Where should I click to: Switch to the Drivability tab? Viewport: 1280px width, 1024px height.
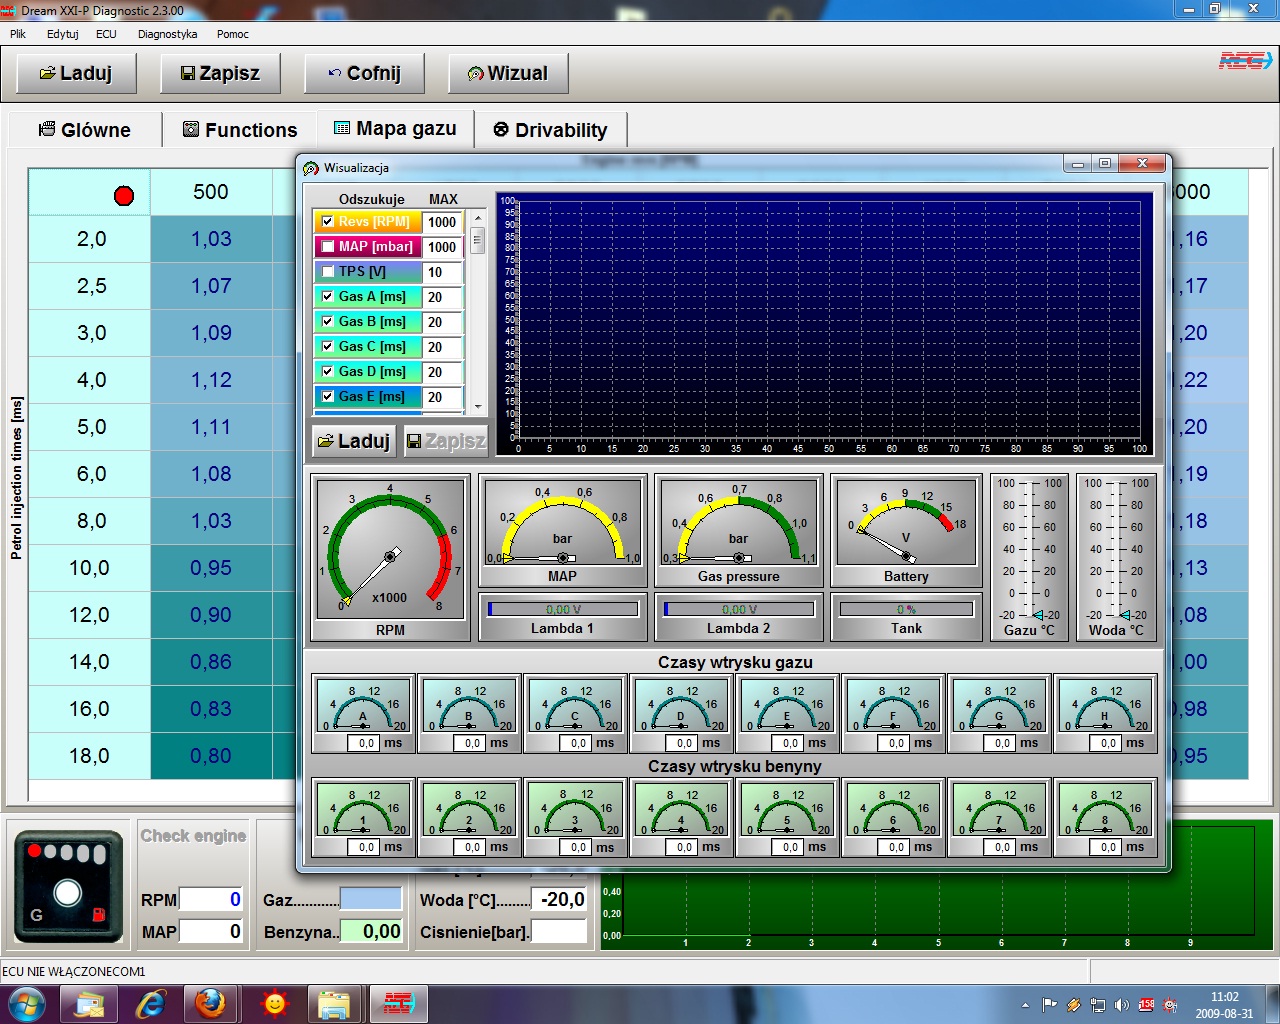[x=551, y=130]
